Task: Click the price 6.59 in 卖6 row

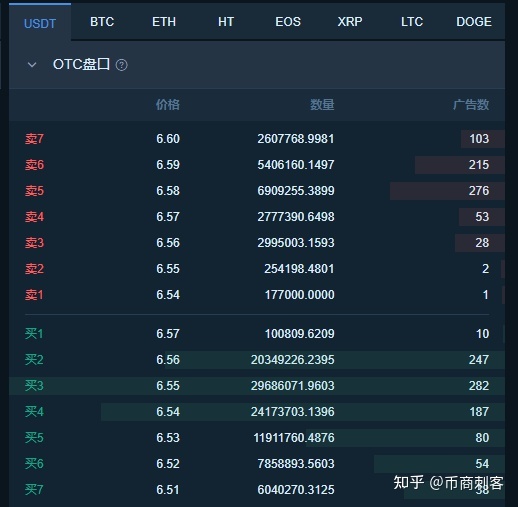Action: pos(168,165)
